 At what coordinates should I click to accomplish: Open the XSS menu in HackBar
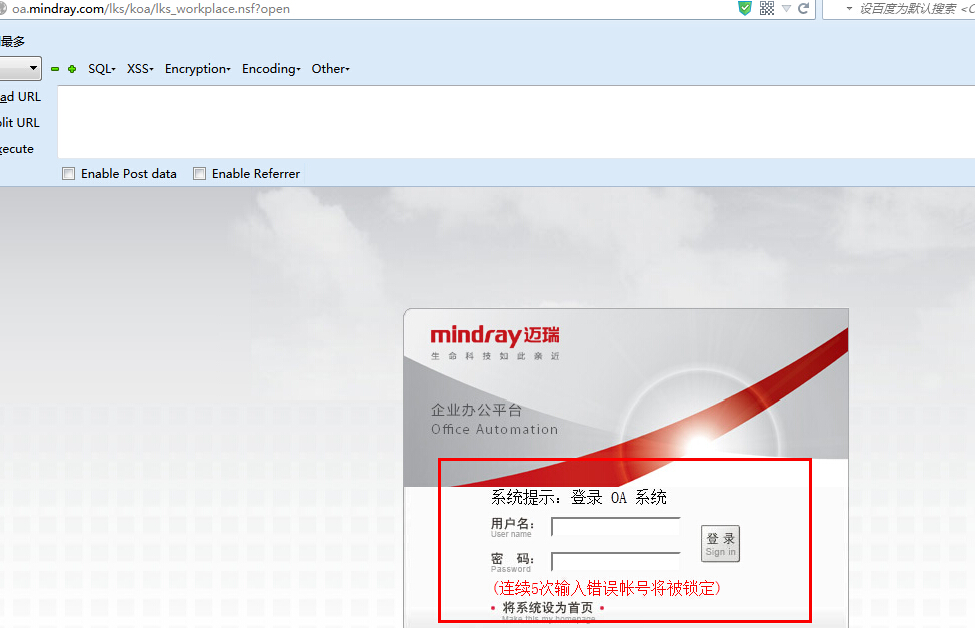(140, 69)
